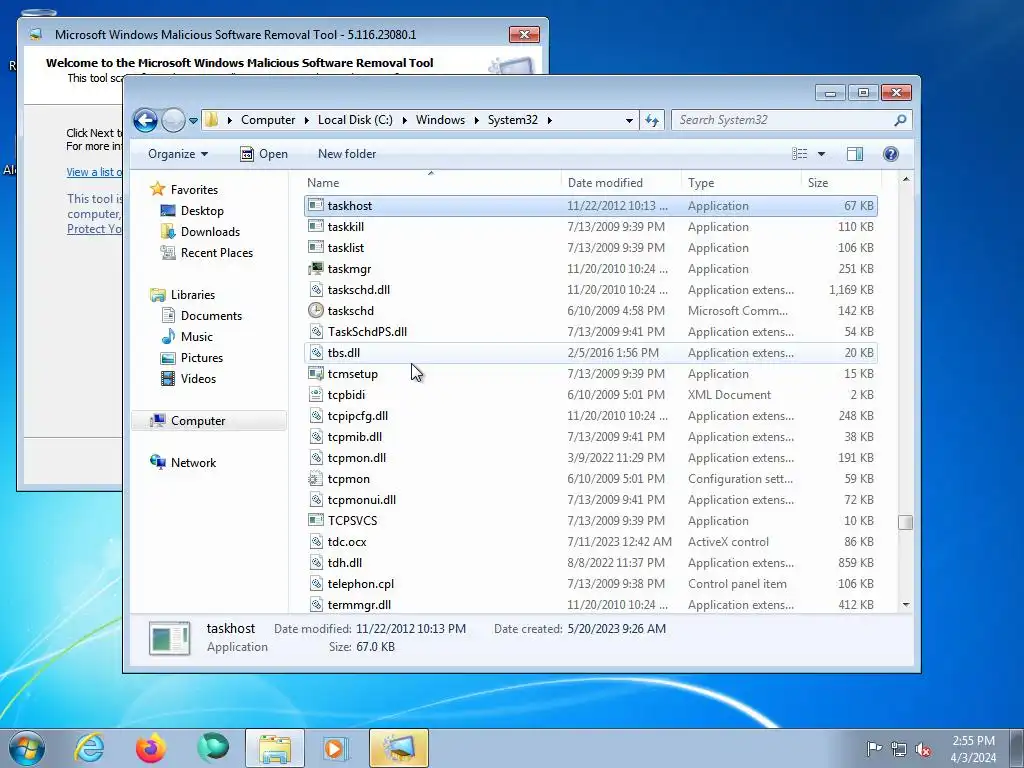Viewport: 1024px width, 768px height.
Task: Select tcpmonui.dll file
Action: click(x=590, y=500)
